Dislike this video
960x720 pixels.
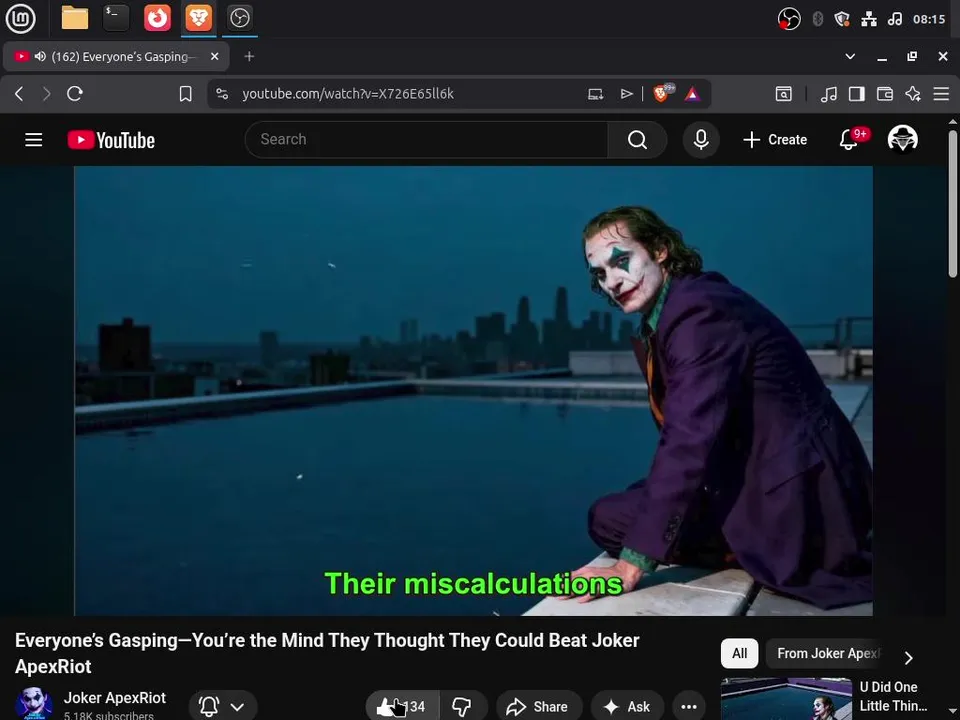coord(462,707)
